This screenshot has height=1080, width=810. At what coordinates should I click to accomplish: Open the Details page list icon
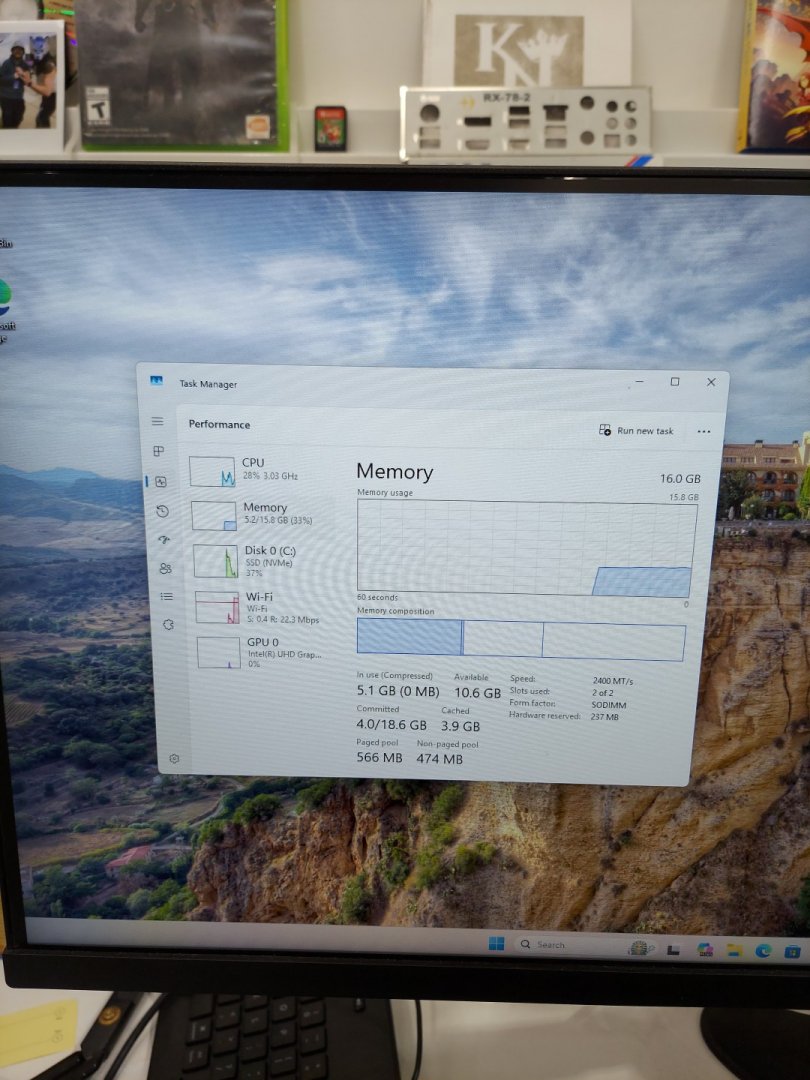point(167,596)
